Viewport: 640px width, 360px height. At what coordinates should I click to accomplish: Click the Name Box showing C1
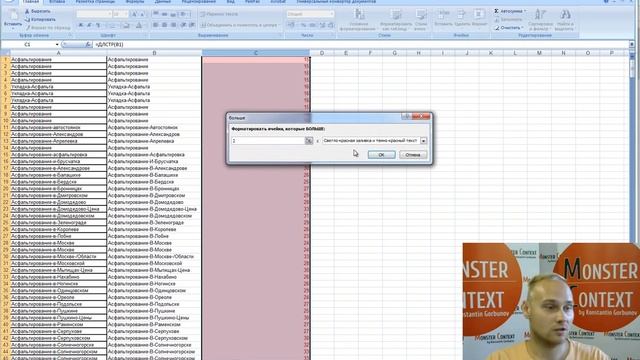[x=28, y=44]
